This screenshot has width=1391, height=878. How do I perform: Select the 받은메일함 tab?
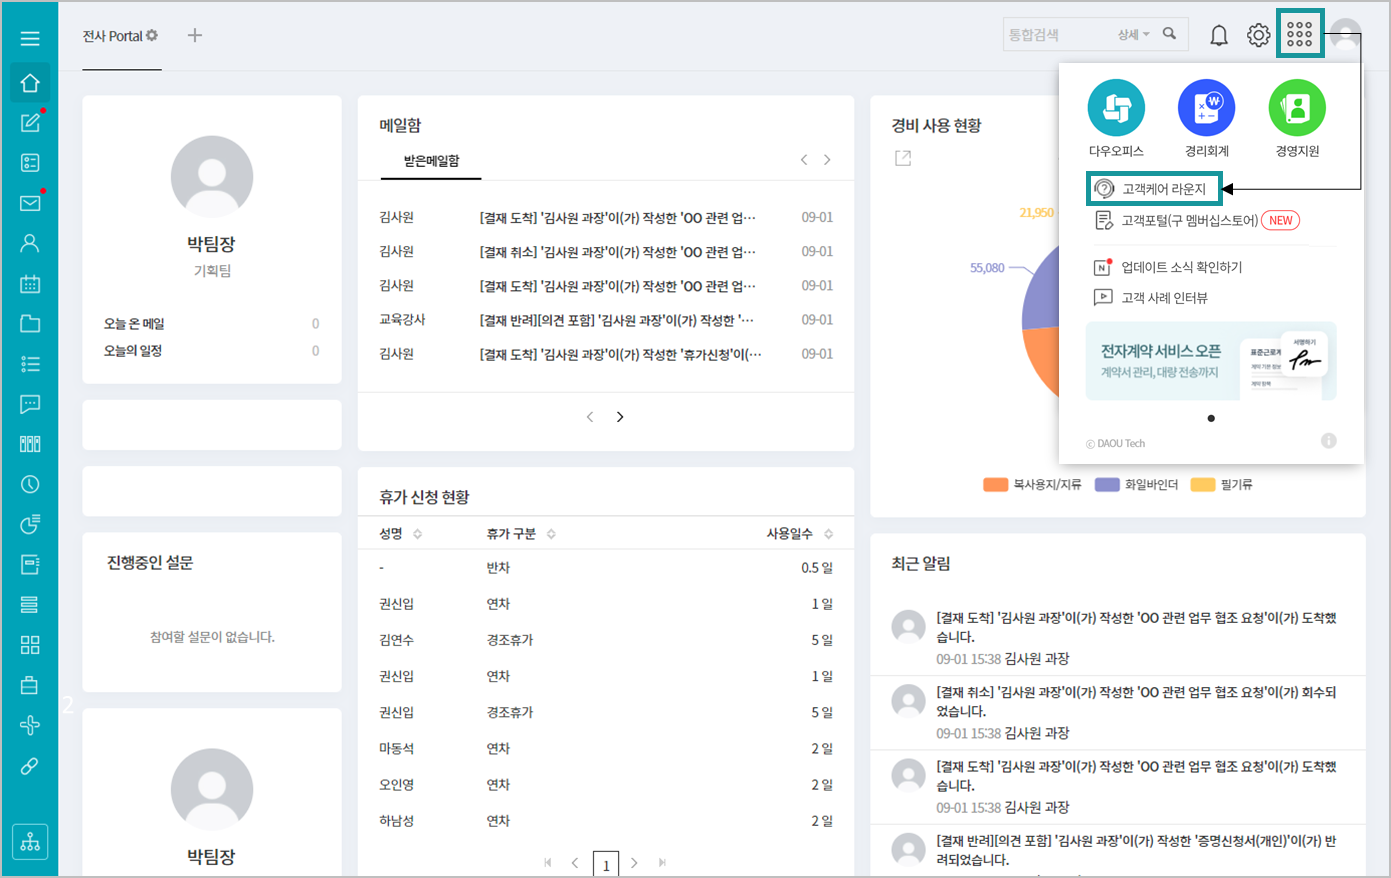click(x=431, y=161)
